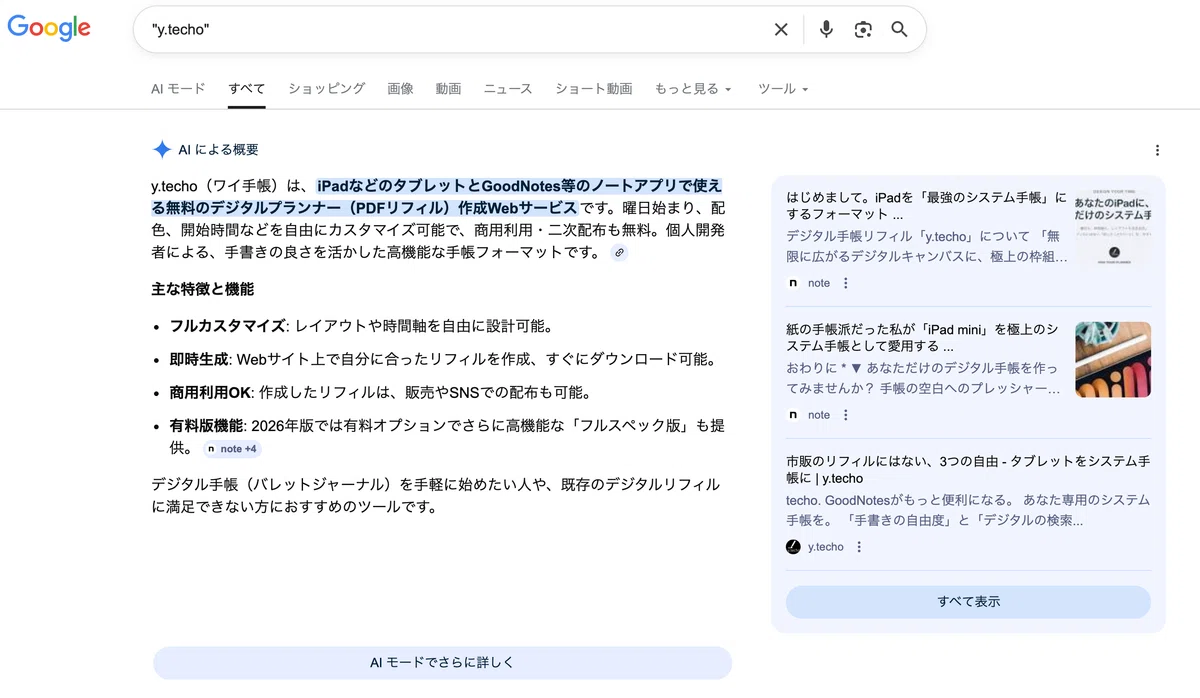1200x698 pixels.
Task: Click note favicon under iPad mini article
Action: click(793, 415)
